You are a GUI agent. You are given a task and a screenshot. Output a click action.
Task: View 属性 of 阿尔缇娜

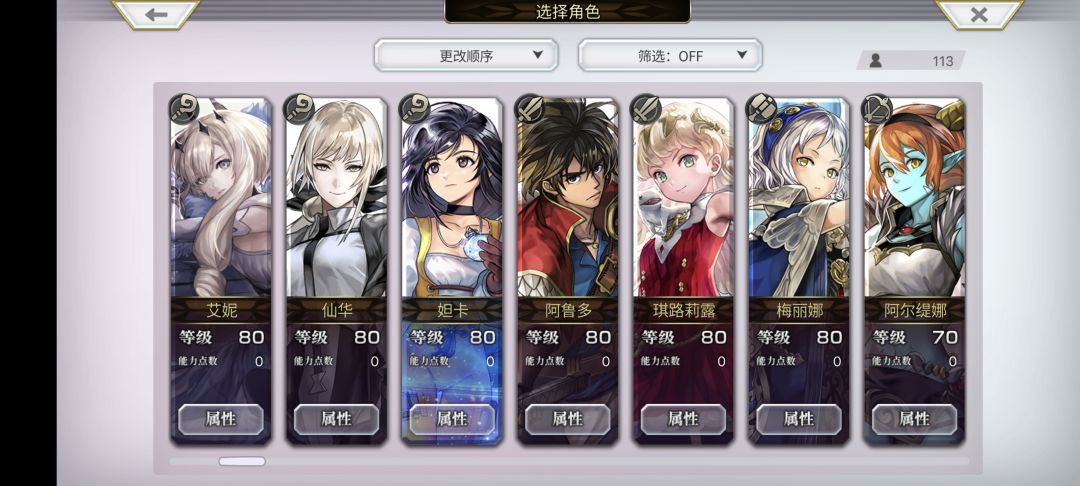point(915,419)
